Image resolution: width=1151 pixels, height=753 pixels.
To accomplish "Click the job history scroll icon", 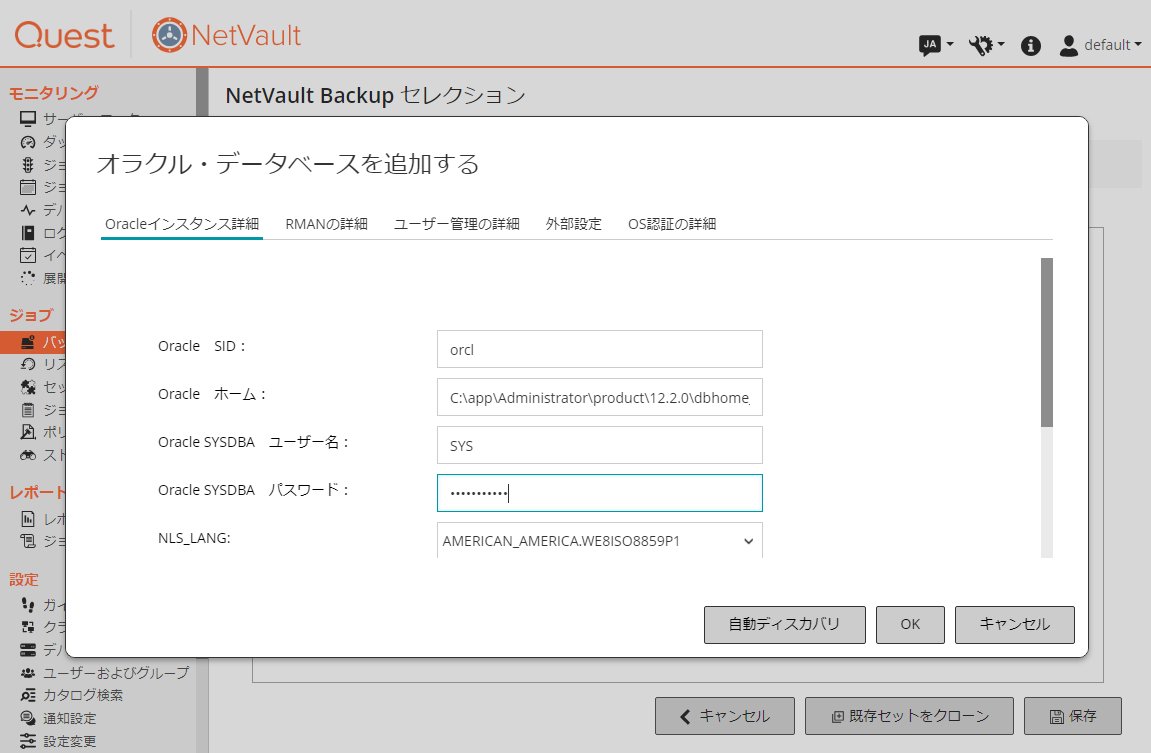I will (x=28, y=542).
